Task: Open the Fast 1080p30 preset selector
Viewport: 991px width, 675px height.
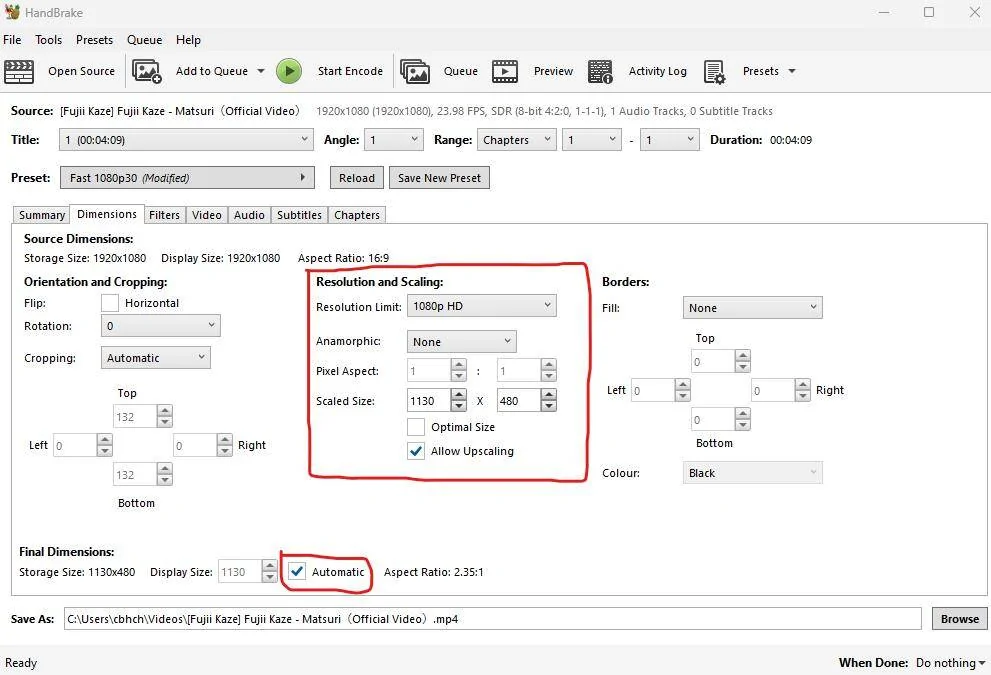Action: click(187, 178)
